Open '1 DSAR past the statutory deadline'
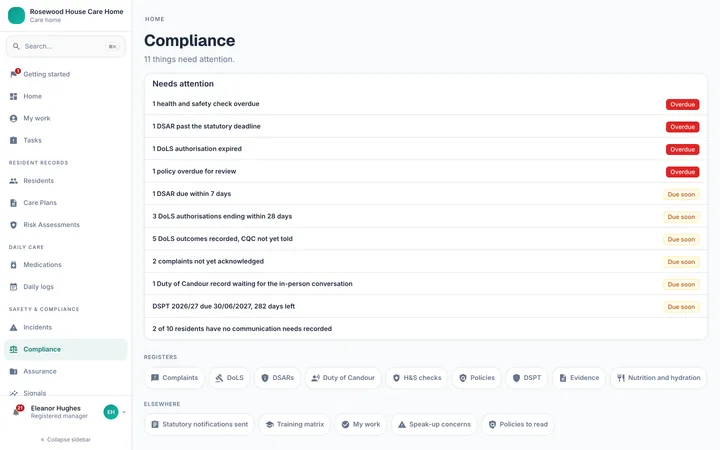The height and width of the screenshot is (450, 720). tap(426, 127)
